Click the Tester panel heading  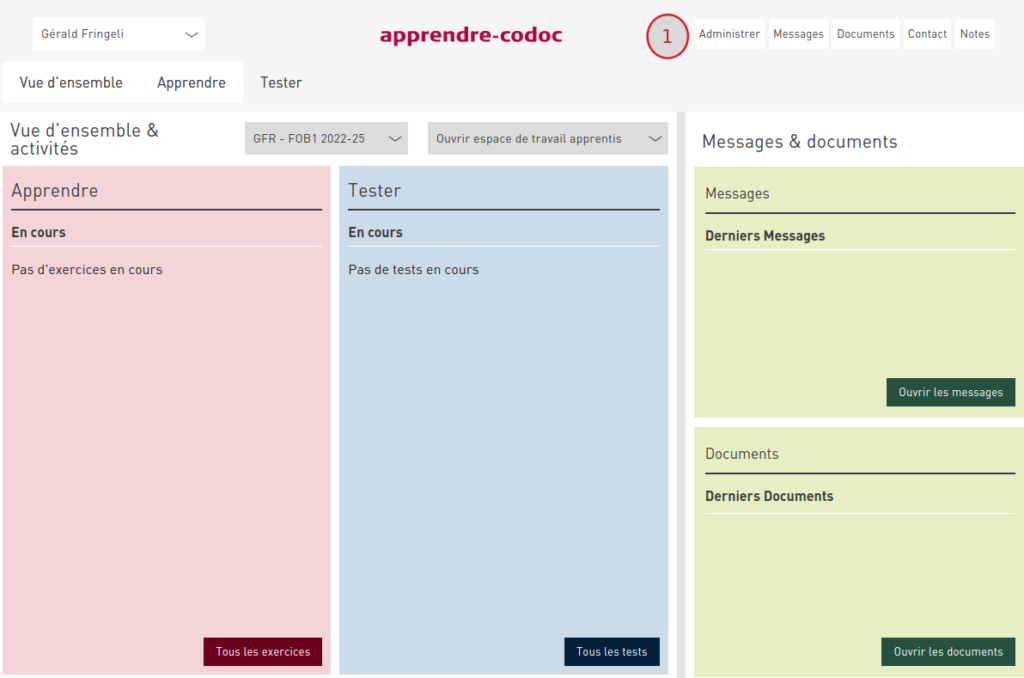374,191
